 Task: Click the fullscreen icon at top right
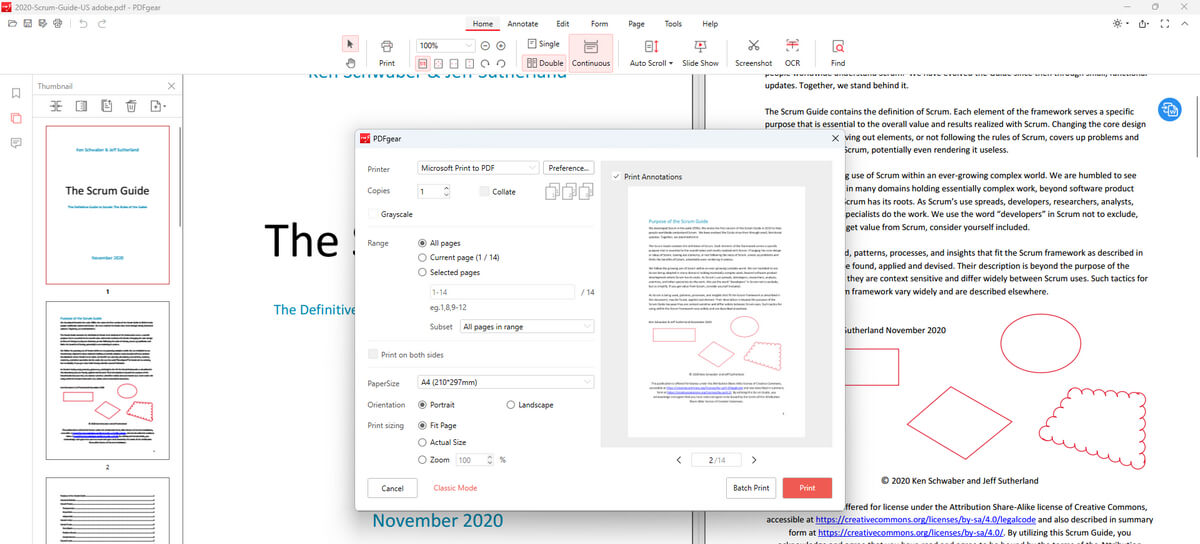(x=1164, y=23)
